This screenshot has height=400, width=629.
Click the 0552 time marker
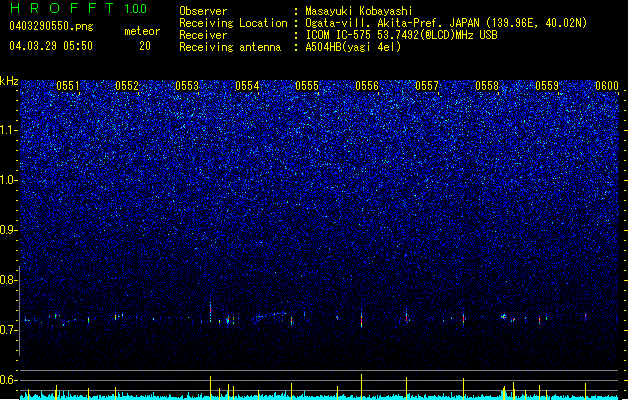127,86
